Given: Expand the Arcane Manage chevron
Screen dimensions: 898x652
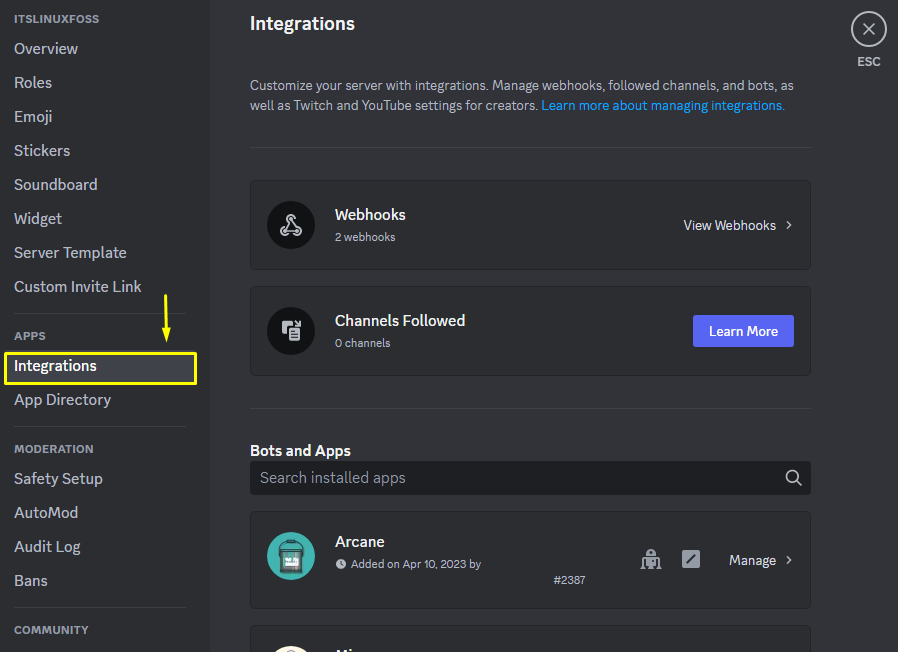Looking at the screenshot, I should [x=789, y=560].
